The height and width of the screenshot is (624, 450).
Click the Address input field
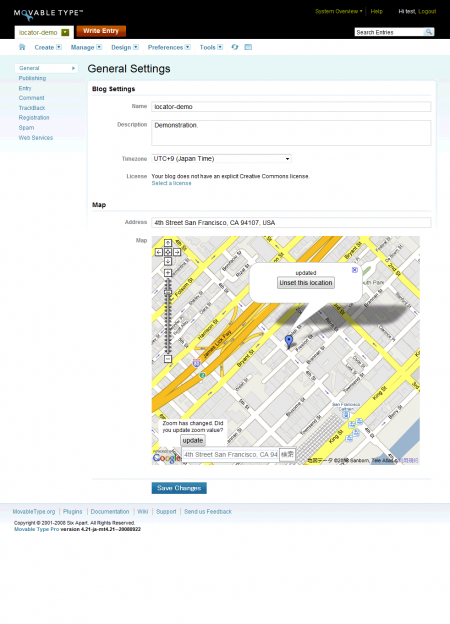tap(291, 222)
